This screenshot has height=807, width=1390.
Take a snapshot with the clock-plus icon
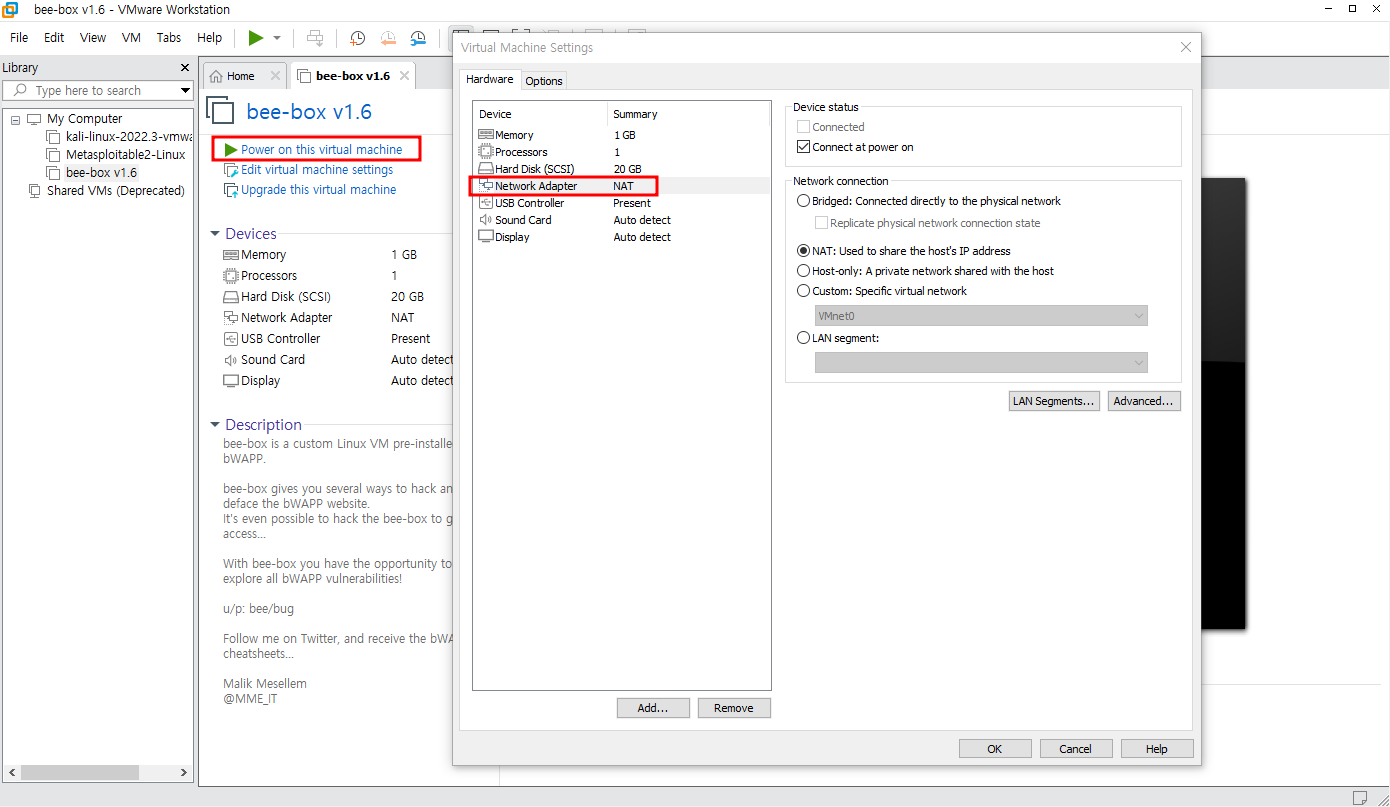(x=357, y=38)
